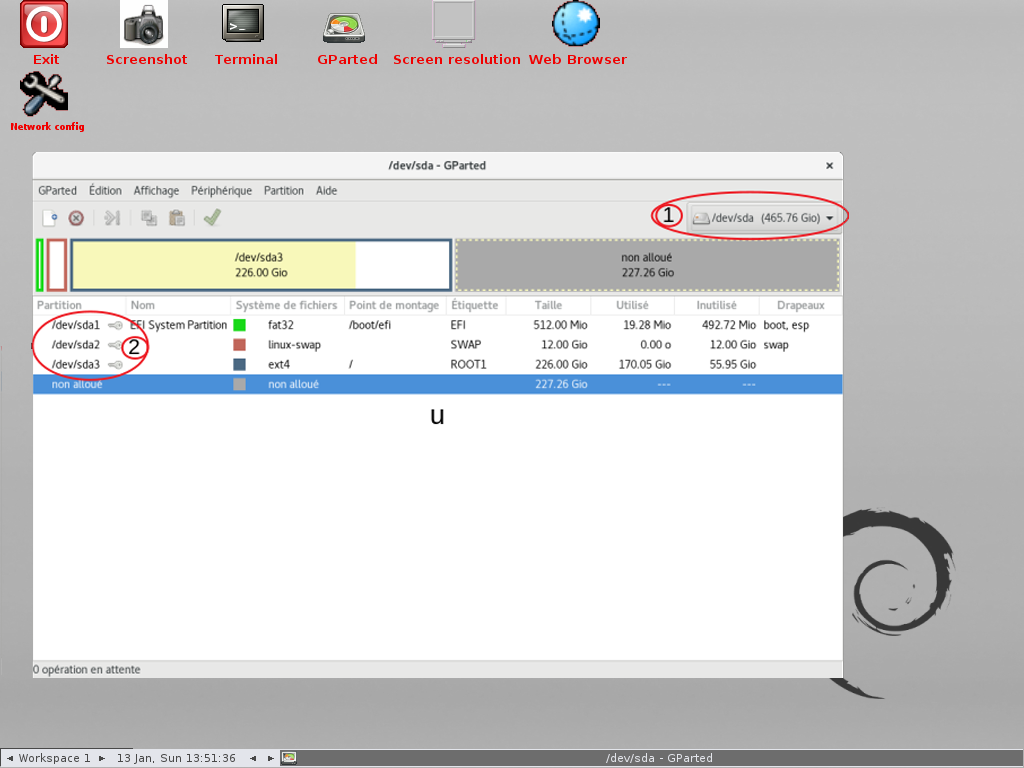
Task: Click the key icon beside /dev/sda1
Action: click(x=115, y=325)
